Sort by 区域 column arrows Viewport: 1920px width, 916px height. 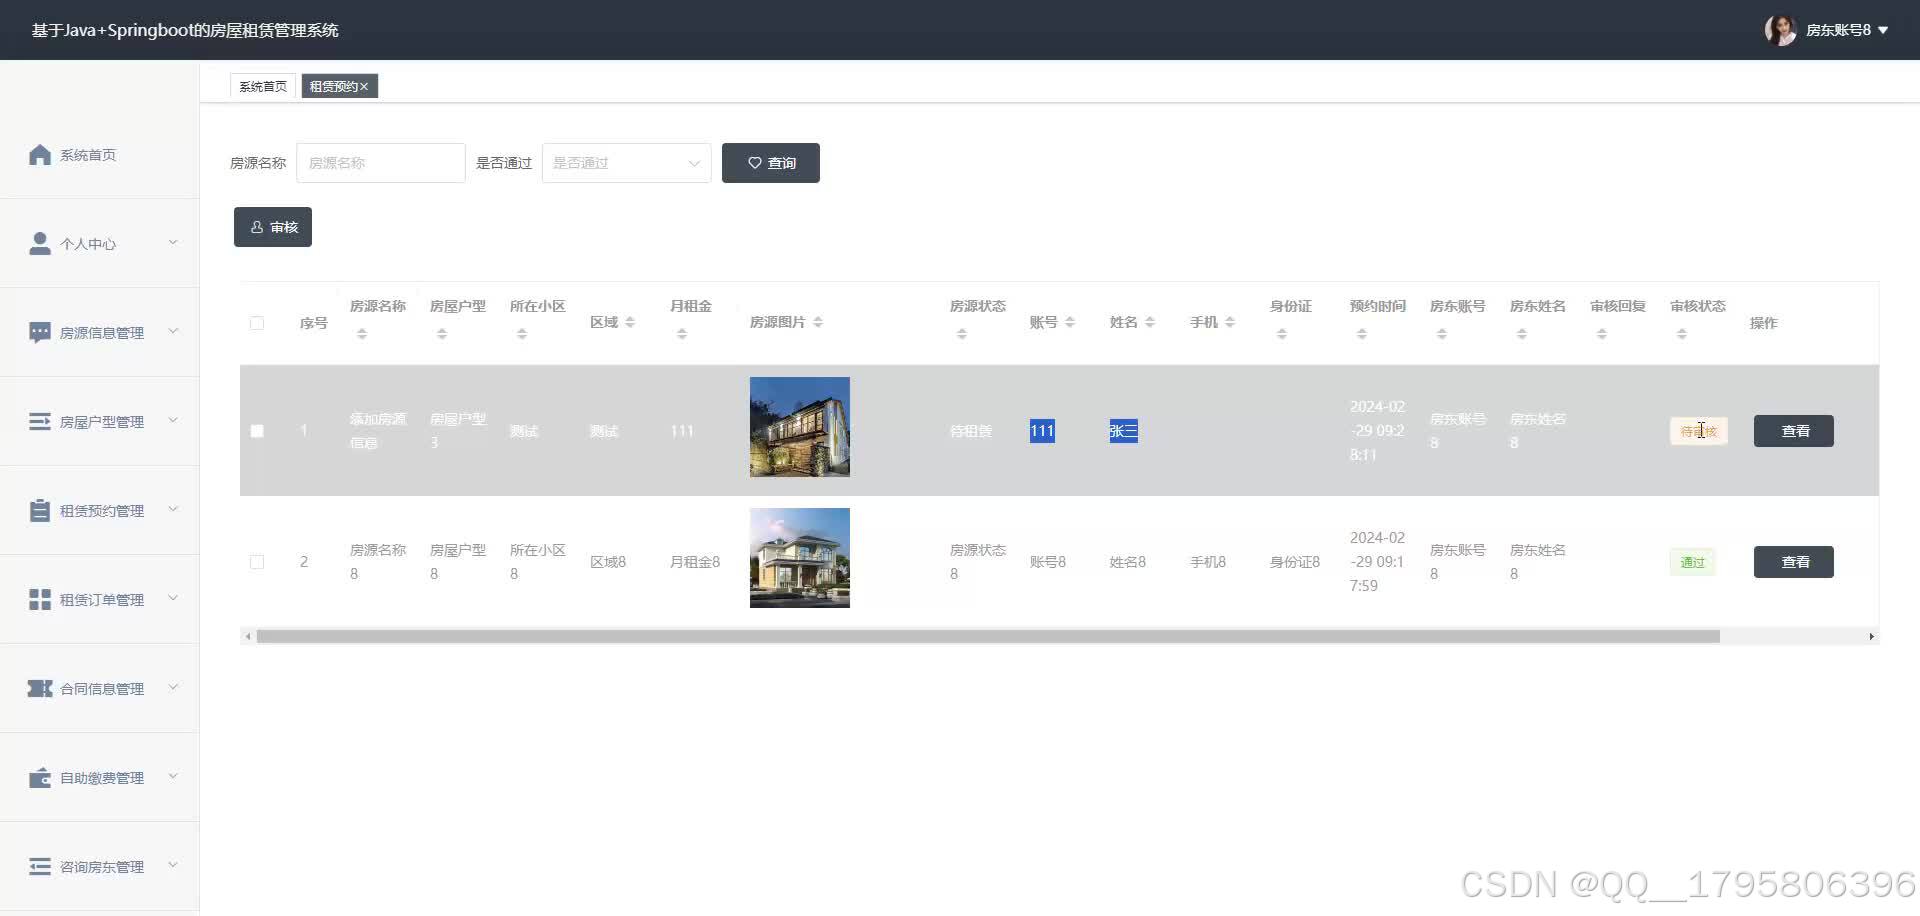pos(630,322)
